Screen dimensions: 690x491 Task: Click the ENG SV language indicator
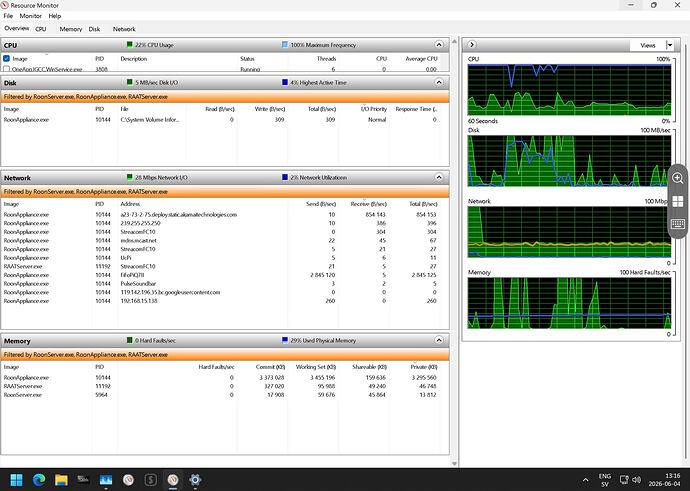[605, 480]
